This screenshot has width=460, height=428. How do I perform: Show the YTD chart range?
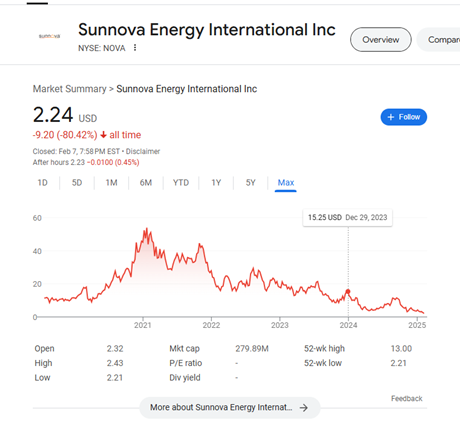click(181, 183)
